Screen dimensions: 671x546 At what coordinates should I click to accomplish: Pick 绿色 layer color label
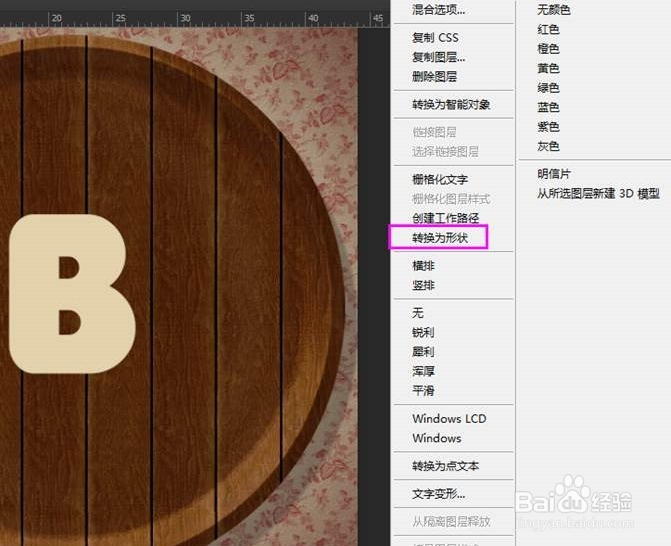tap(548, 88)
